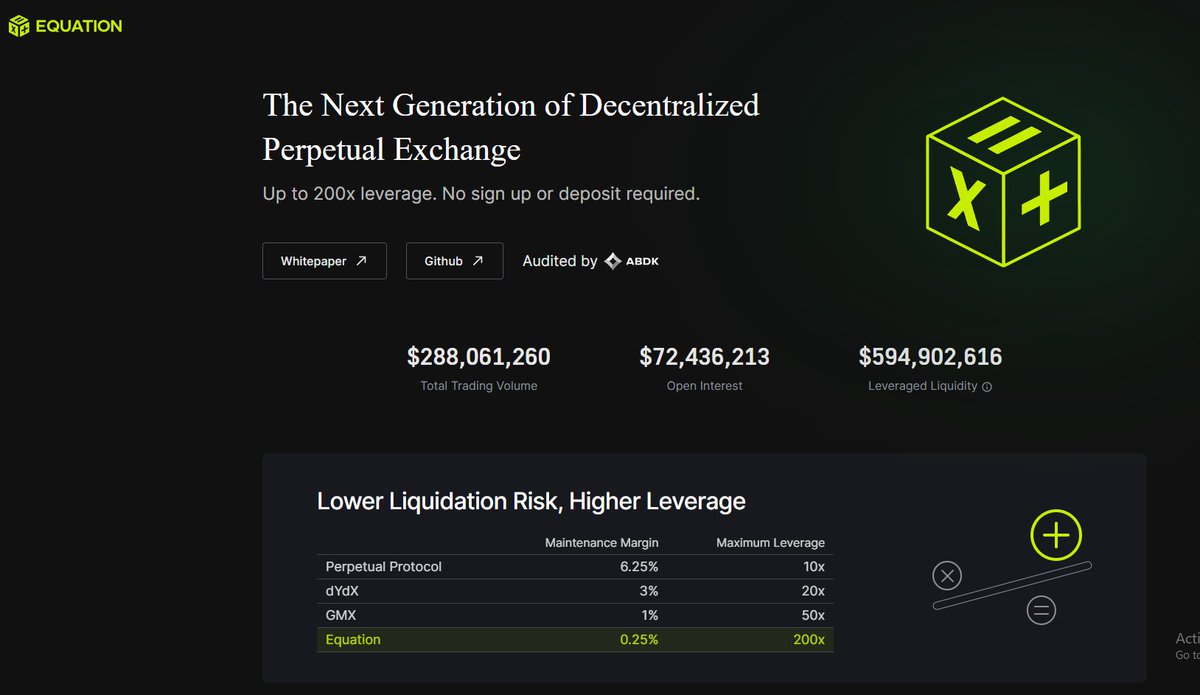Image resolution: width=1200 pixels, height=695 pixels.
Task: Open the Github link button
Action: [454, 261]
